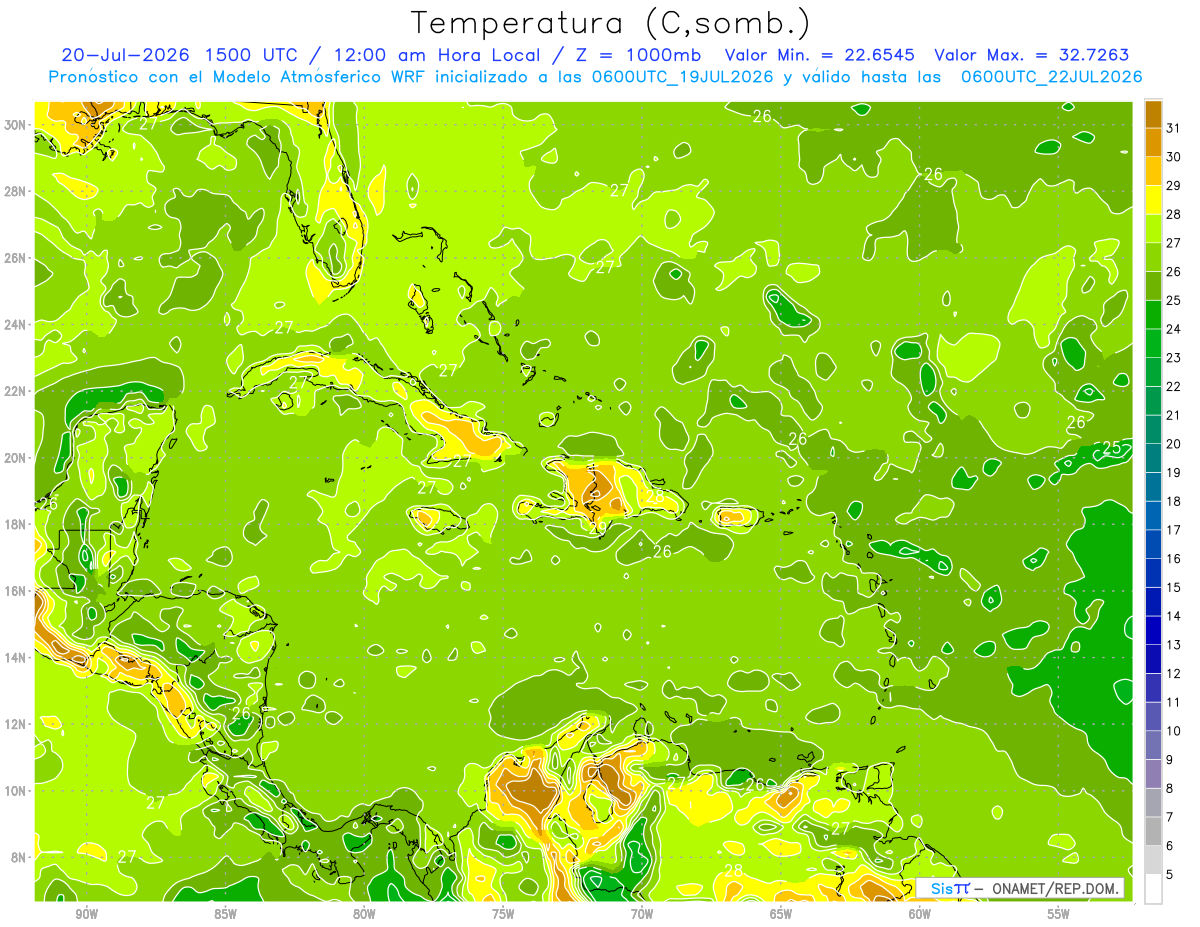Click the color legend value '12'
Image resolution: width=1200 pixels, height=927 pixels.
(1174, 673)
